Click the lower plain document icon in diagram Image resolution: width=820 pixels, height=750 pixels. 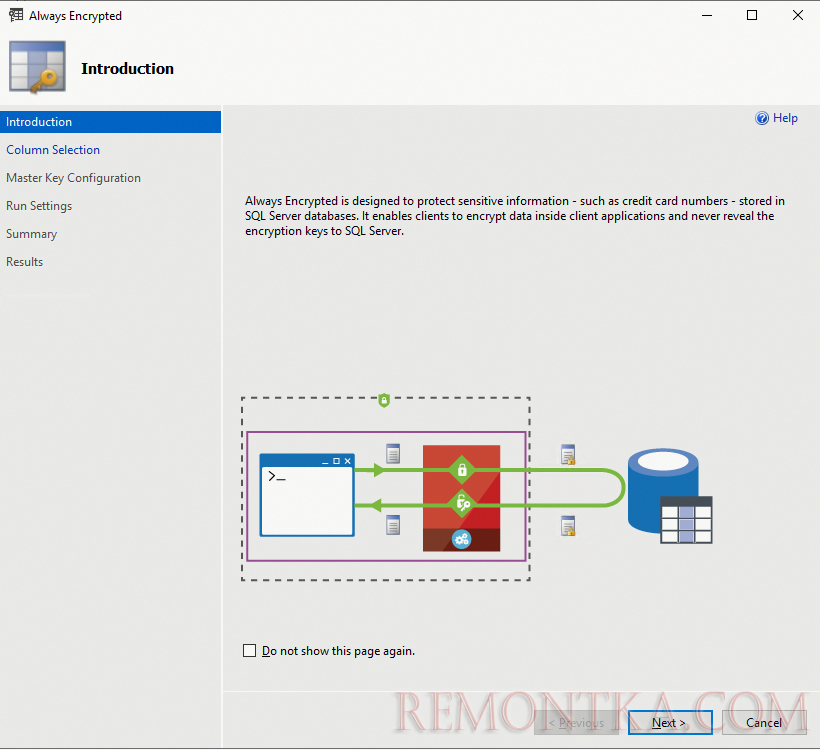coord(393,525)
